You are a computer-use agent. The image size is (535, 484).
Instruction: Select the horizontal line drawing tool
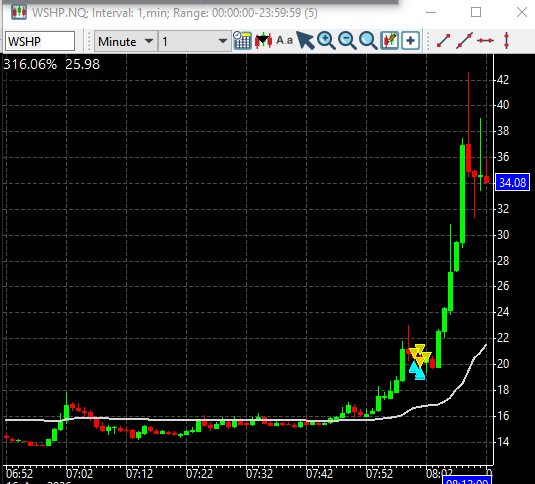pyautogui.click(x=485, y=41)
